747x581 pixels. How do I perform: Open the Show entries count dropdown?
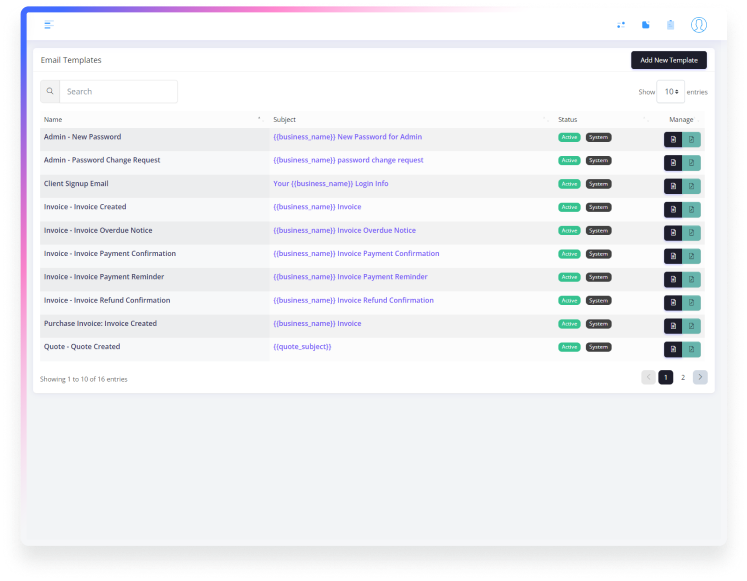pyautogui.click(x=671, y=92)
